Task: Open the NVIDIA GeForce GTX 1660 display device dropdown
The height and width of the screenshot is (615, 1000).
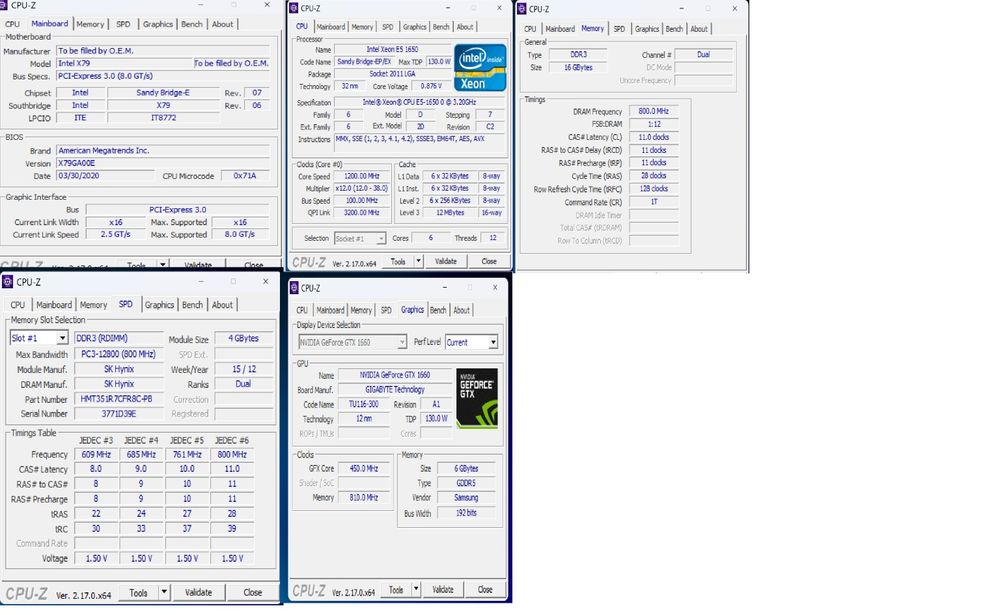Action: pyautogui.click(x=402, y=343)
